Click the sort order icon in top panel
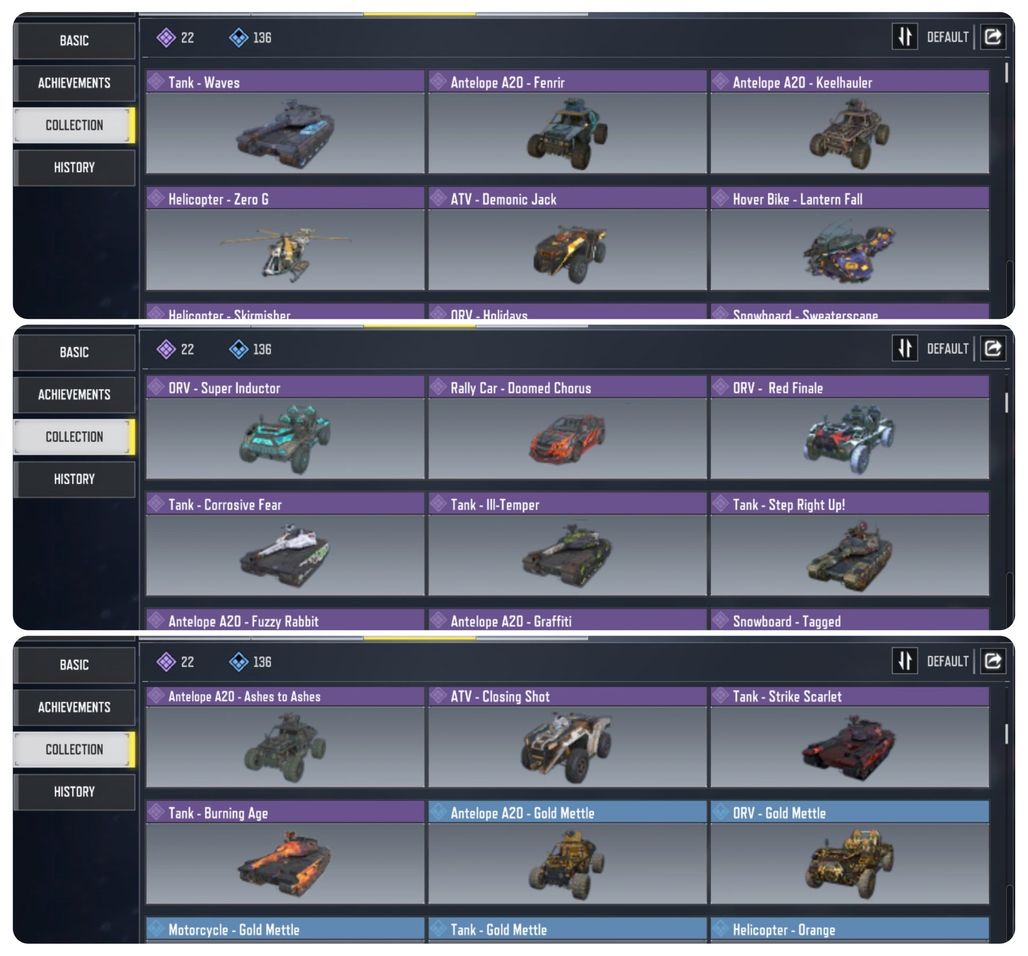The image size is (1028, 956). coord(905,37)
